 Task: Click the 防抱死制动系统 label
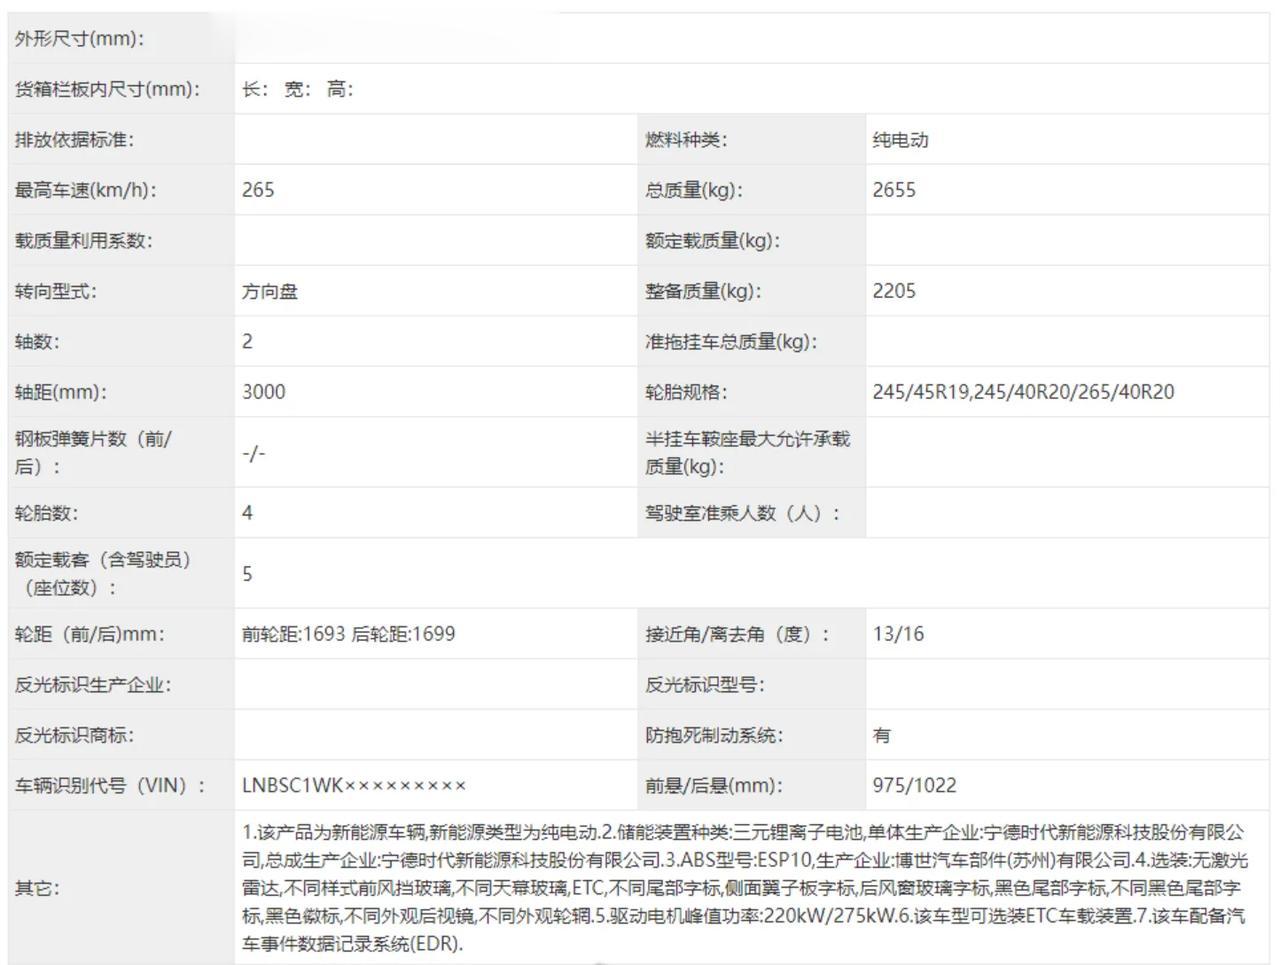click(x=714, y=735)
